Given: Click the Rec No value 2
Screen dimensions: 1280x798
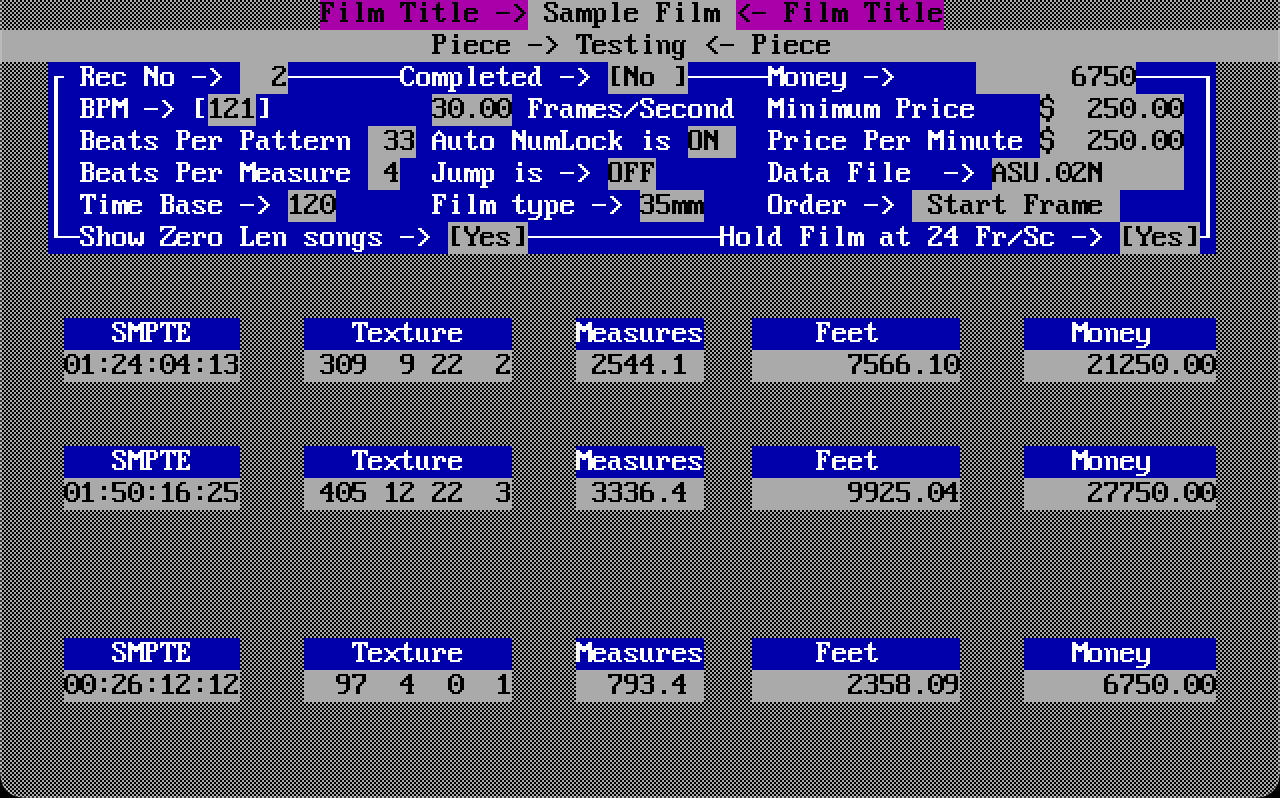Looking at the screenshot, I should coord(264,78).
